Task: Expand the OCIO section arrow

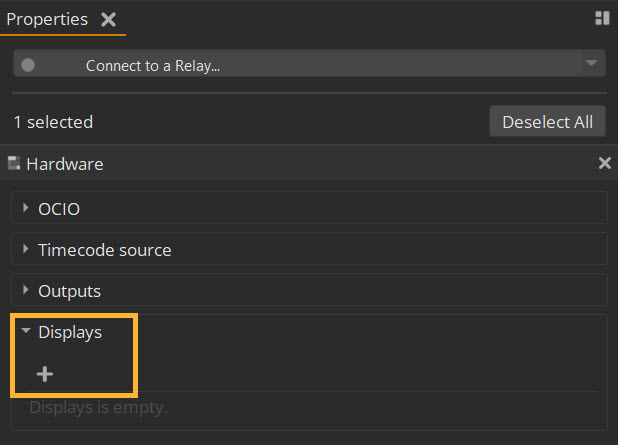Action: click(25, 208)
